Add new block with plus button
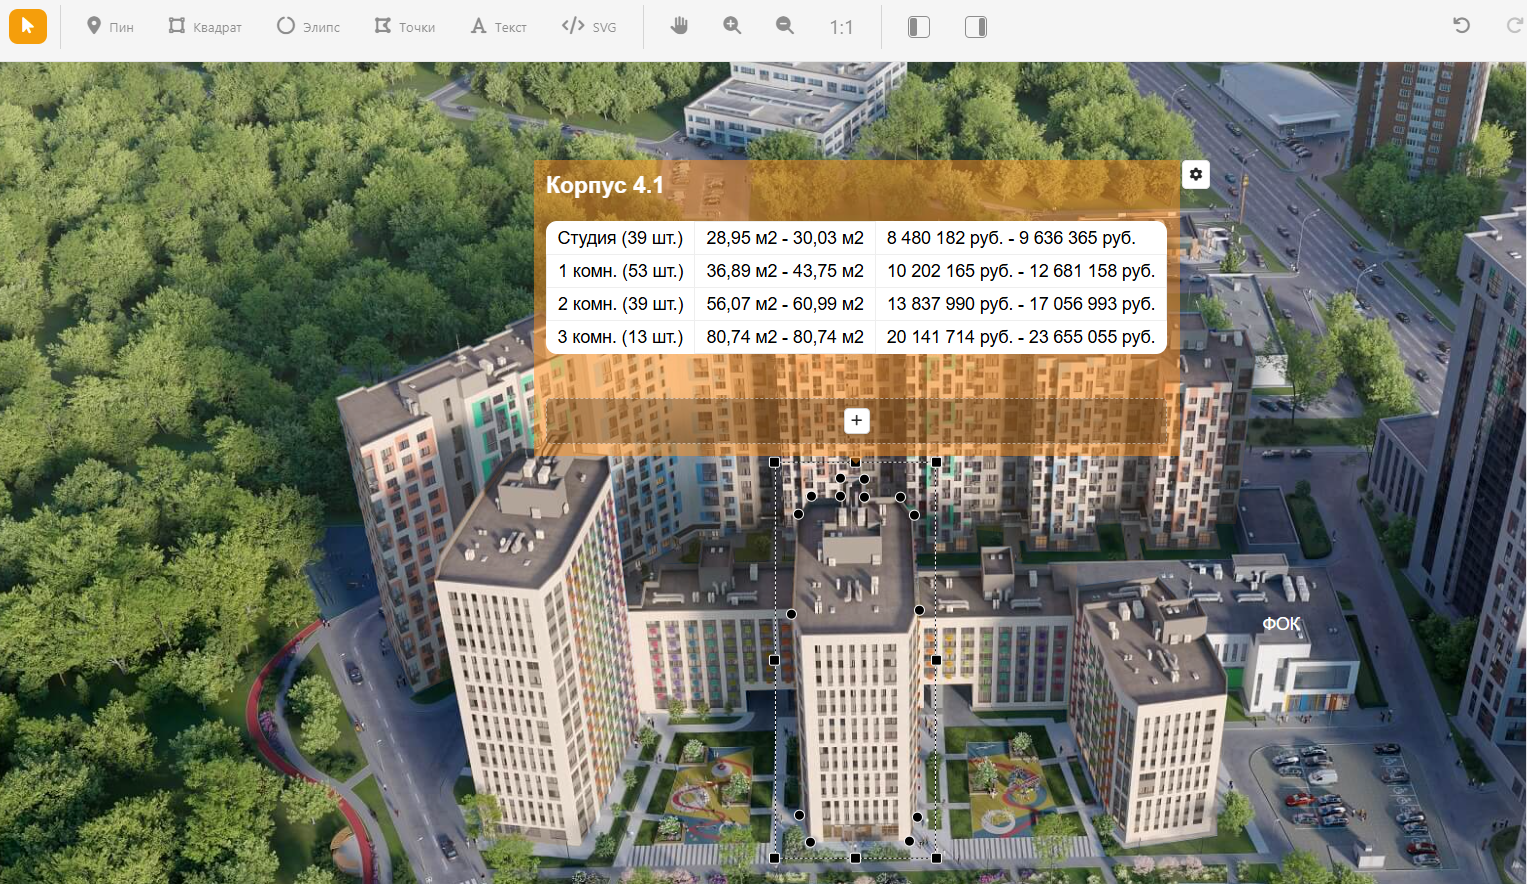The height and width of the screenshot is (884, 1527). click(856, 421)
